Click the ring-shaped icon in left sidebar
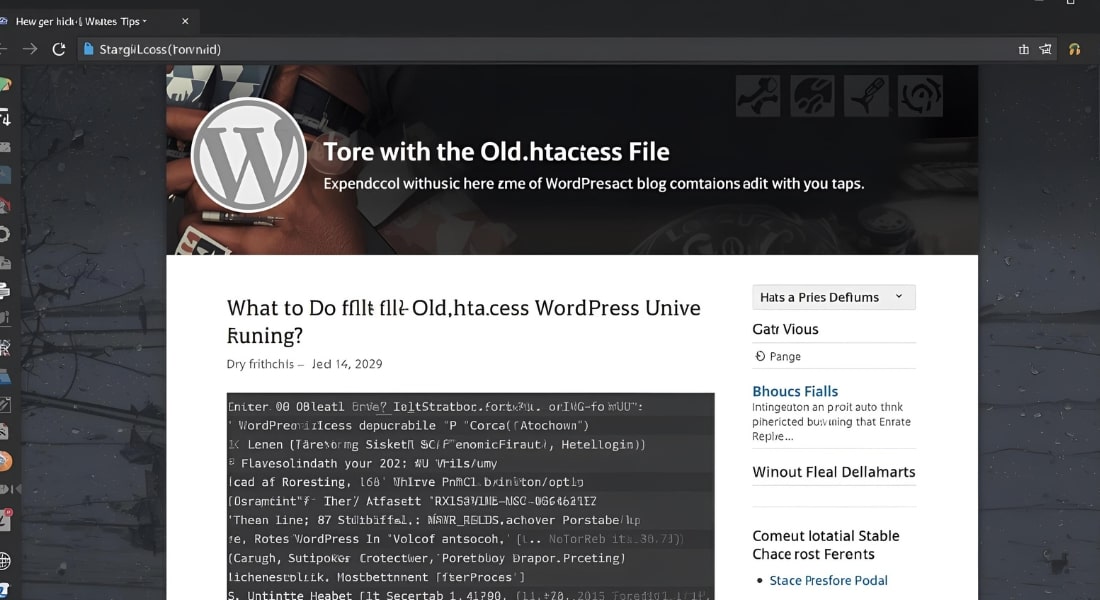The width and height of the screenshot is (1100, 600). [x=4, y=234]
